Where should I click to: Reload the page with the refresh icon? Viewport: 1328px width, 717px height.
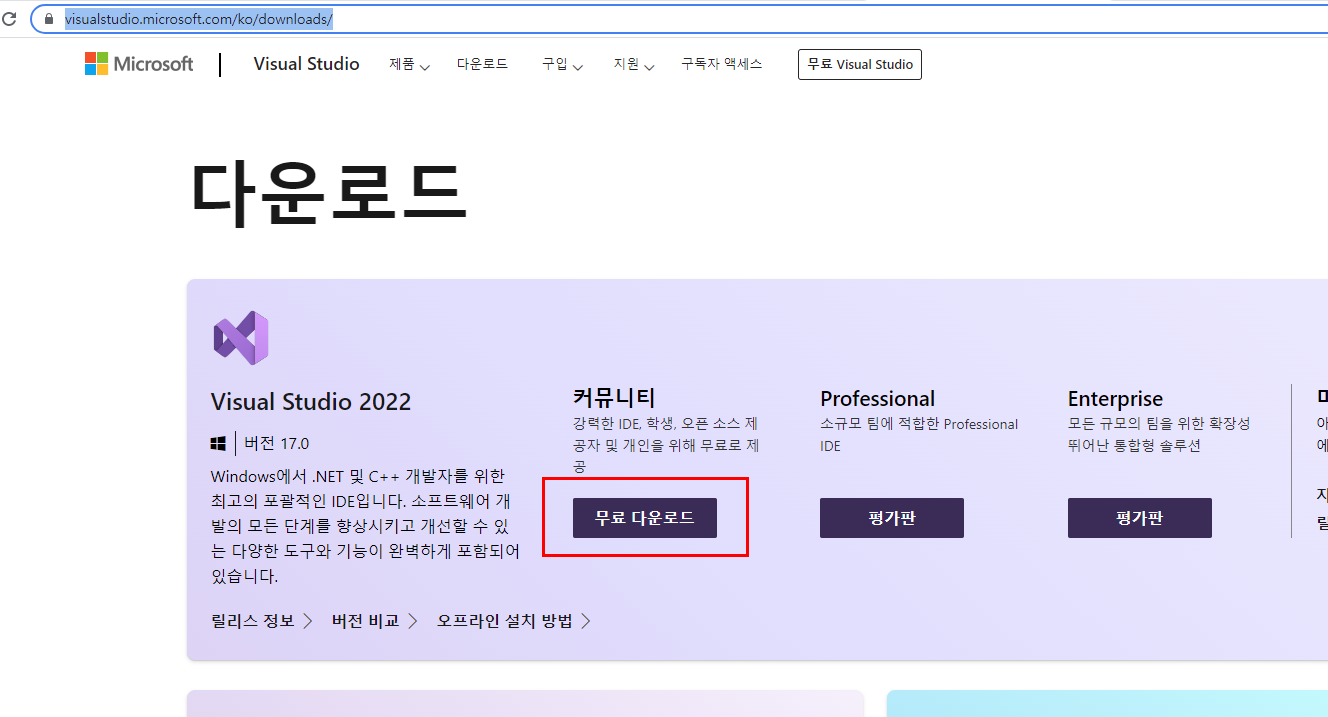[x=9, y=19]
